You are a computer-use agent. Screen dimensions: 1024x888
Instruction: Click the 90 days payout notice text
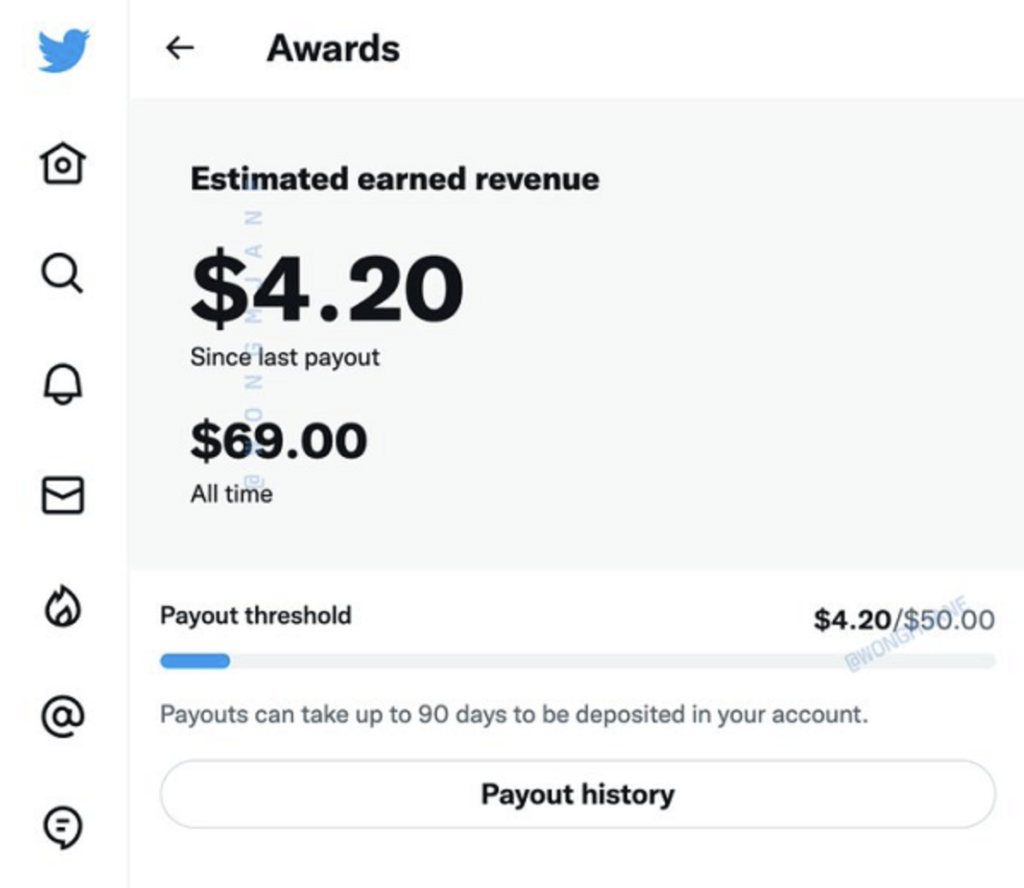(x=514, y=715)
